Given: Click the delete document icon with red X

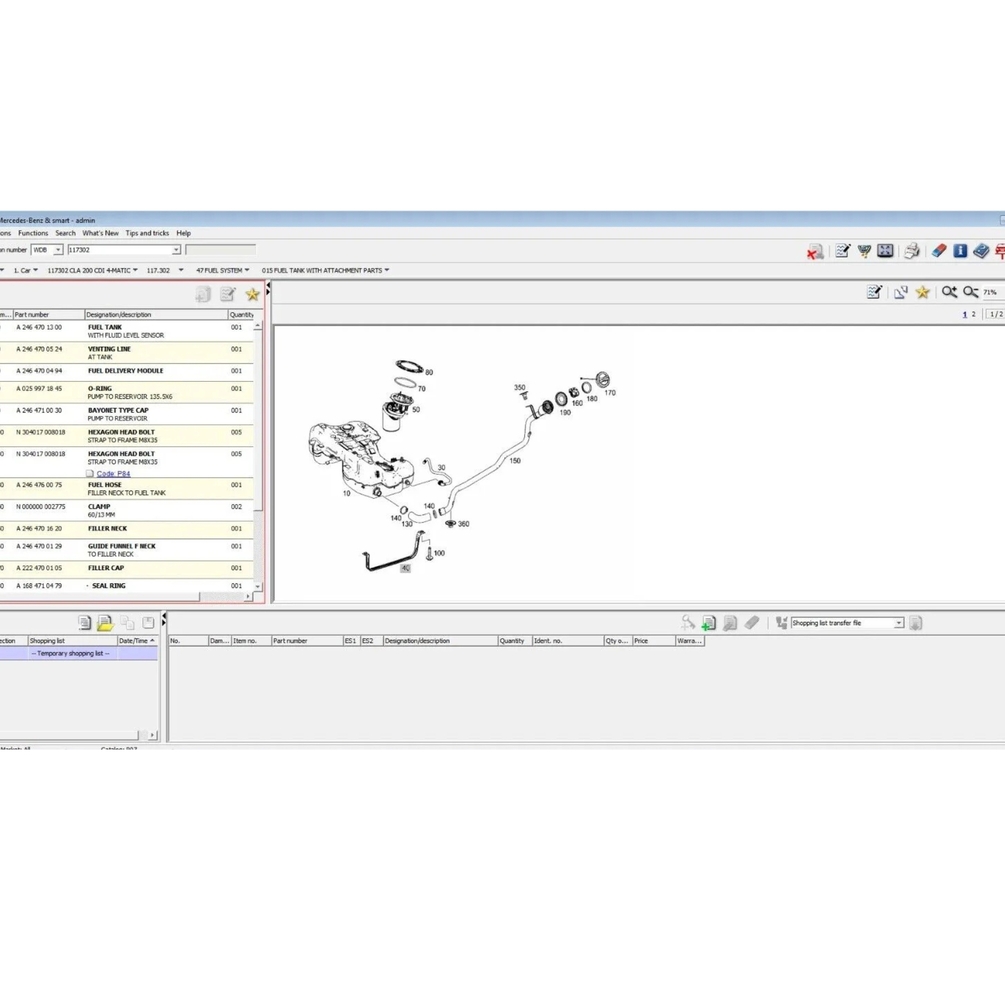Looking at the screenshot, I should (815, 251).
